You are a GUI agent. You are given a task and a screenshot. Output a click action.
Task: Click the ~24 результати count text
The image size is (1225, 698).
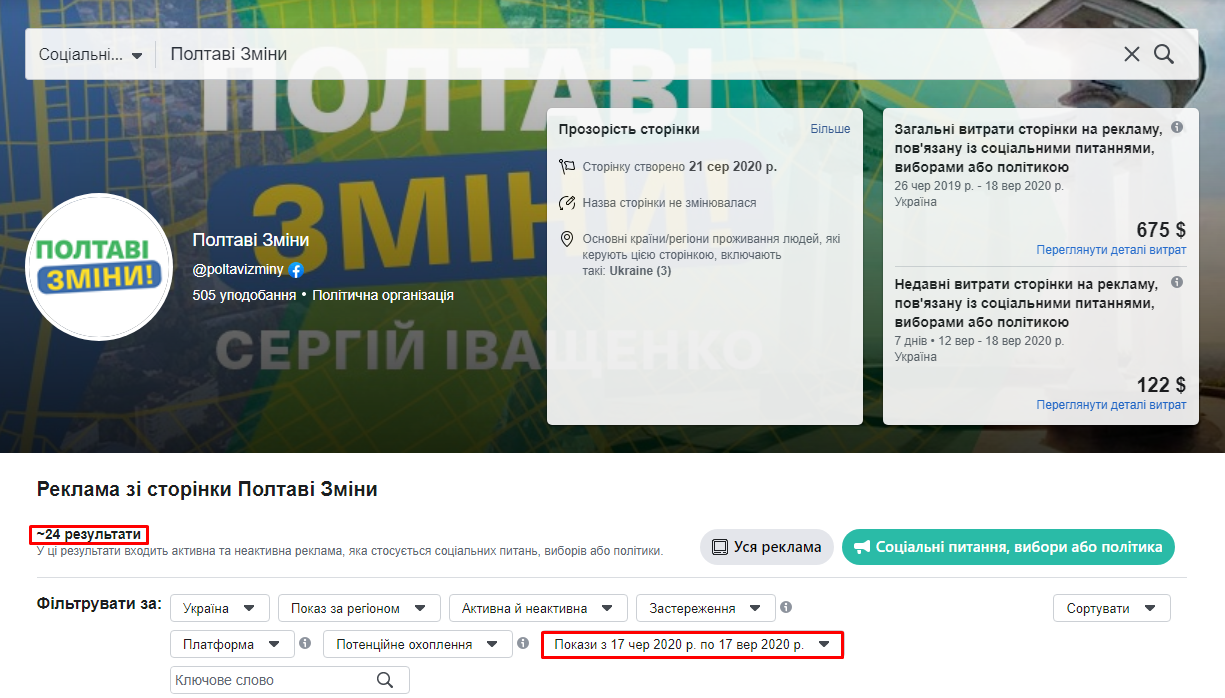88,534
